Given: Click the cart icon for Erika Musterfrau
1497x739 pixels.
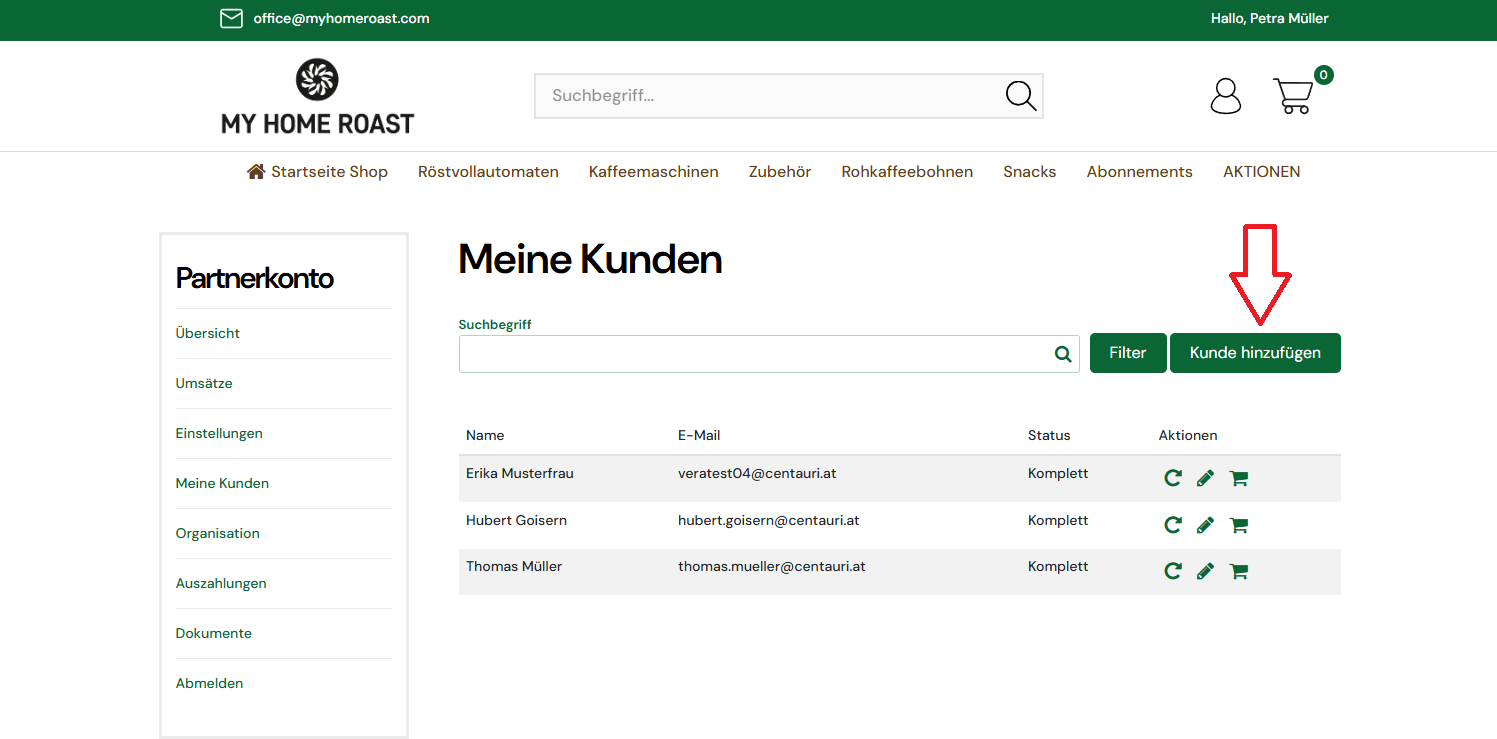Looking at the screenshot, I should [x=1238, y=478].
